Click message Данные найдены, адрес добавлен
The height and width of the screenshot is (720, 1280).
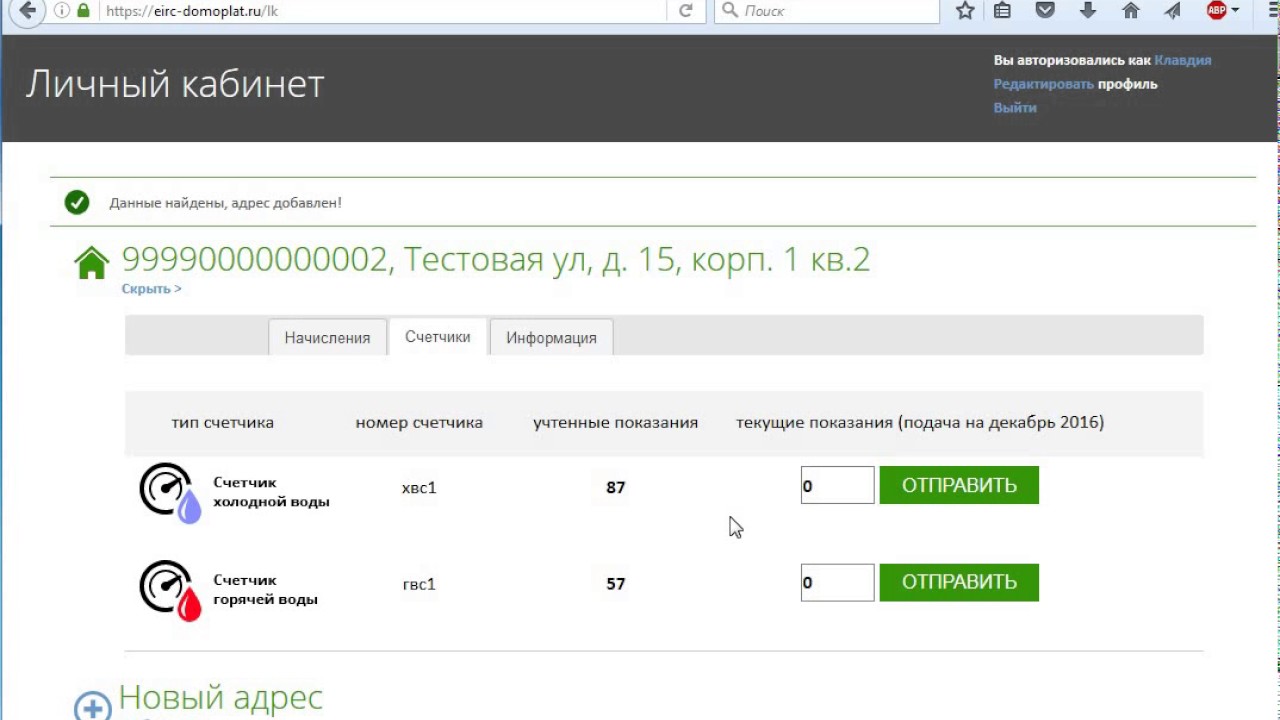tap(225, 203)
